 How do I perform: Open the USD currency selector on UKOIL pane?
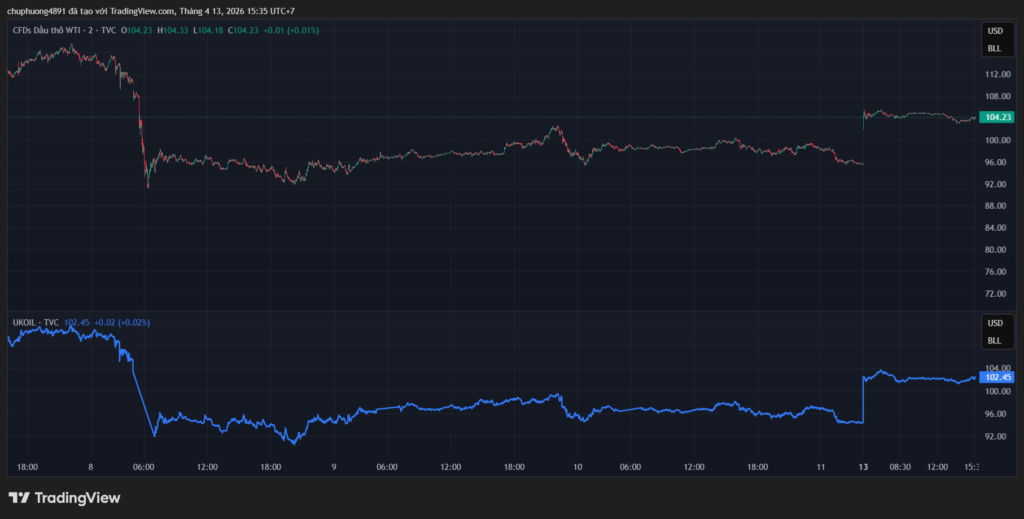(x=994, y=324)
